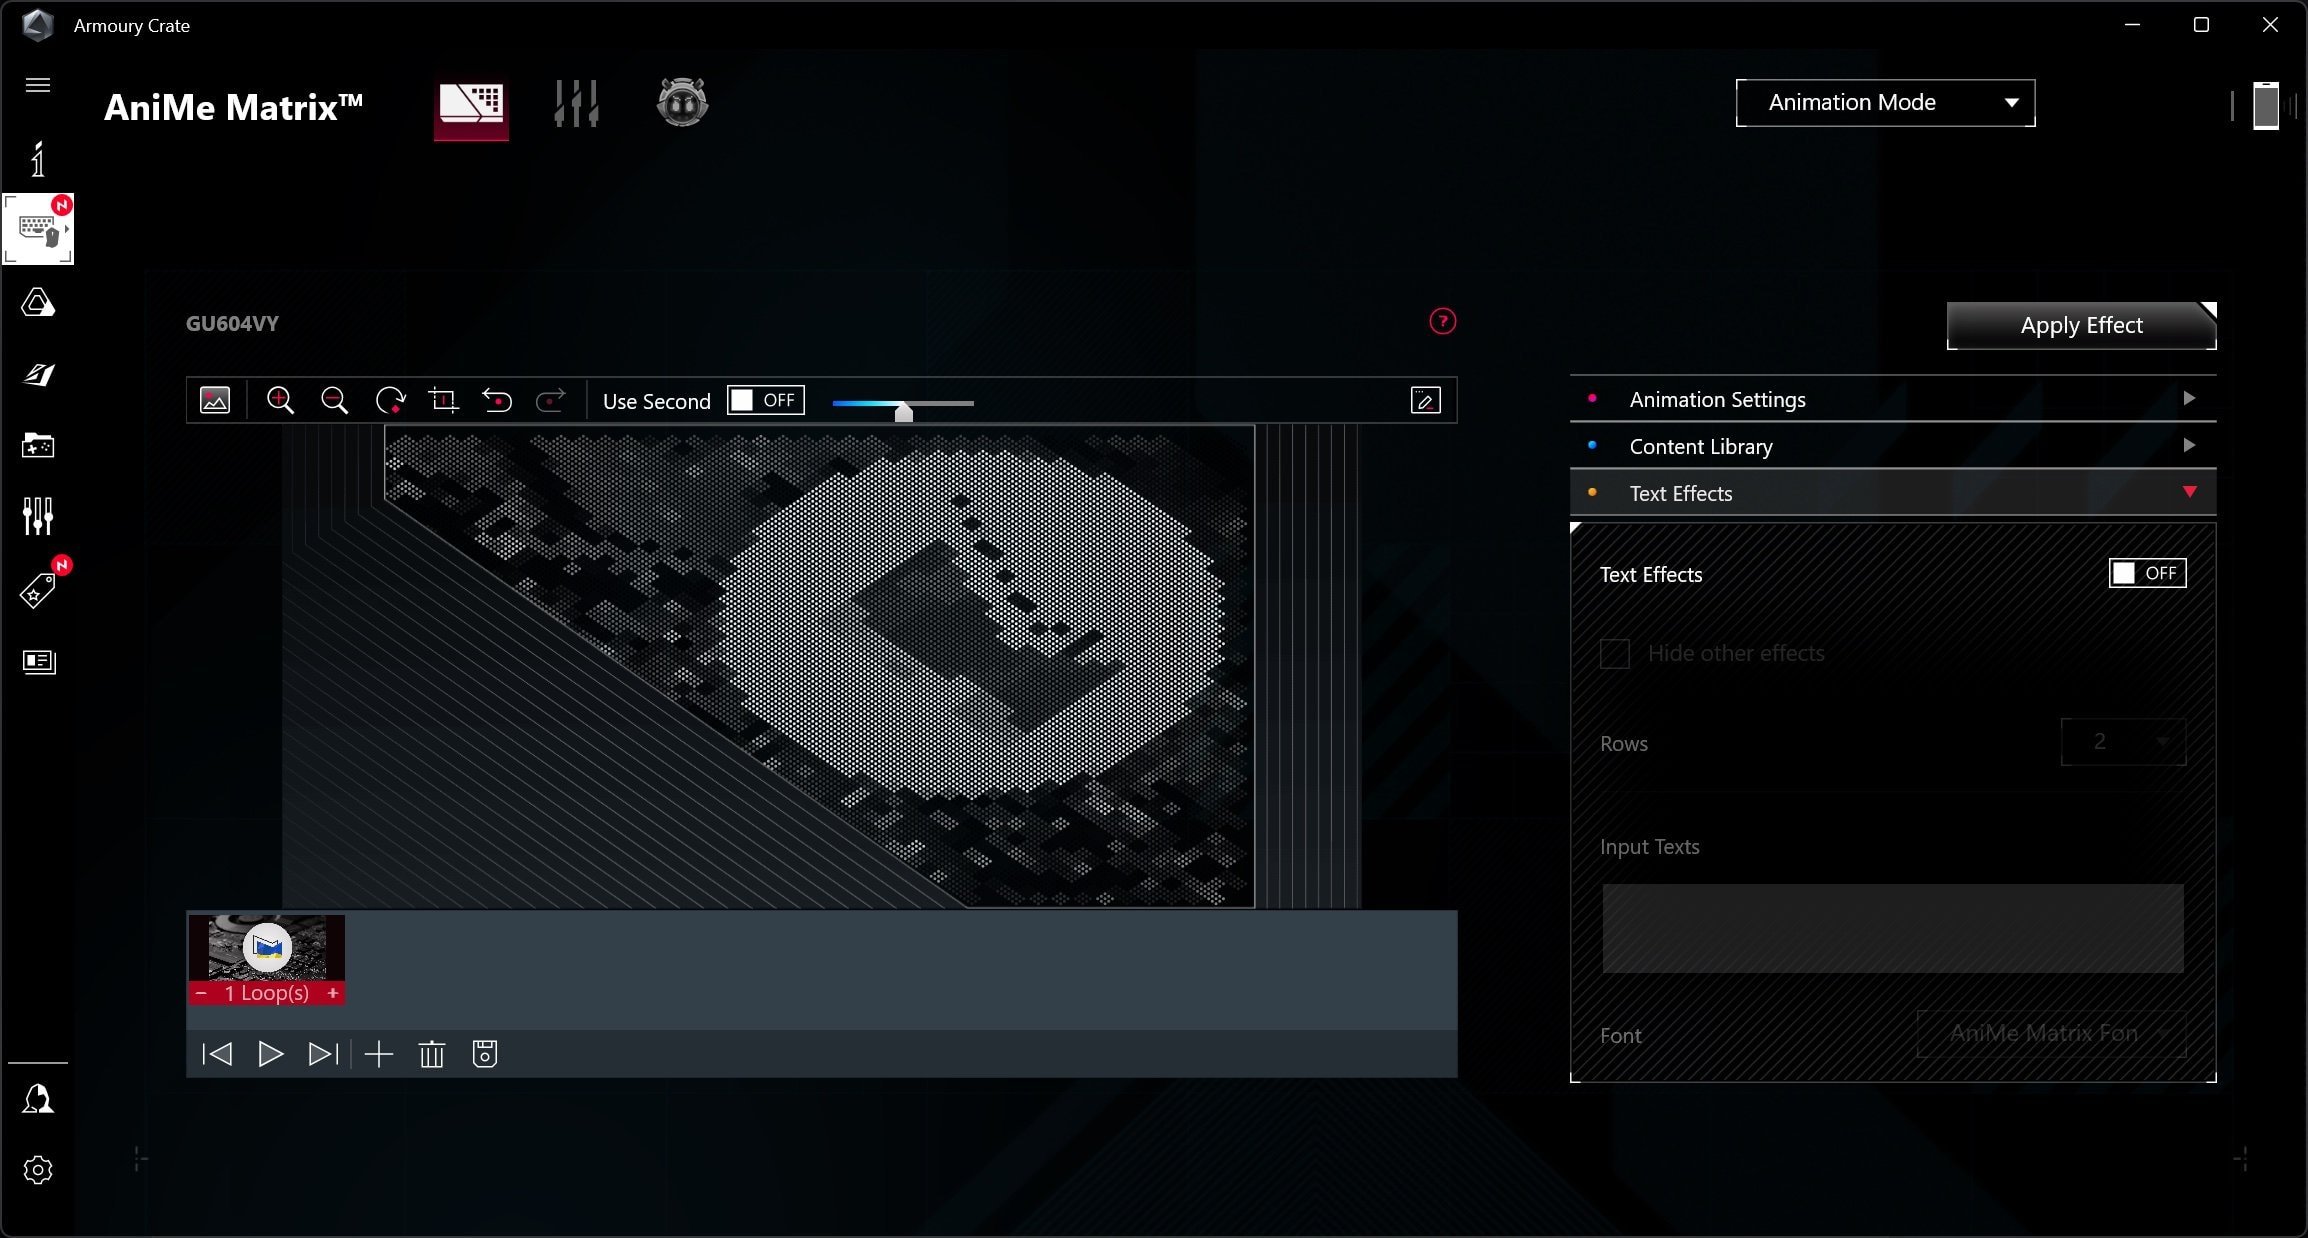Open the red help question mark
This screenshot has height=1238, width=2308.
(x=1442, y=321)
